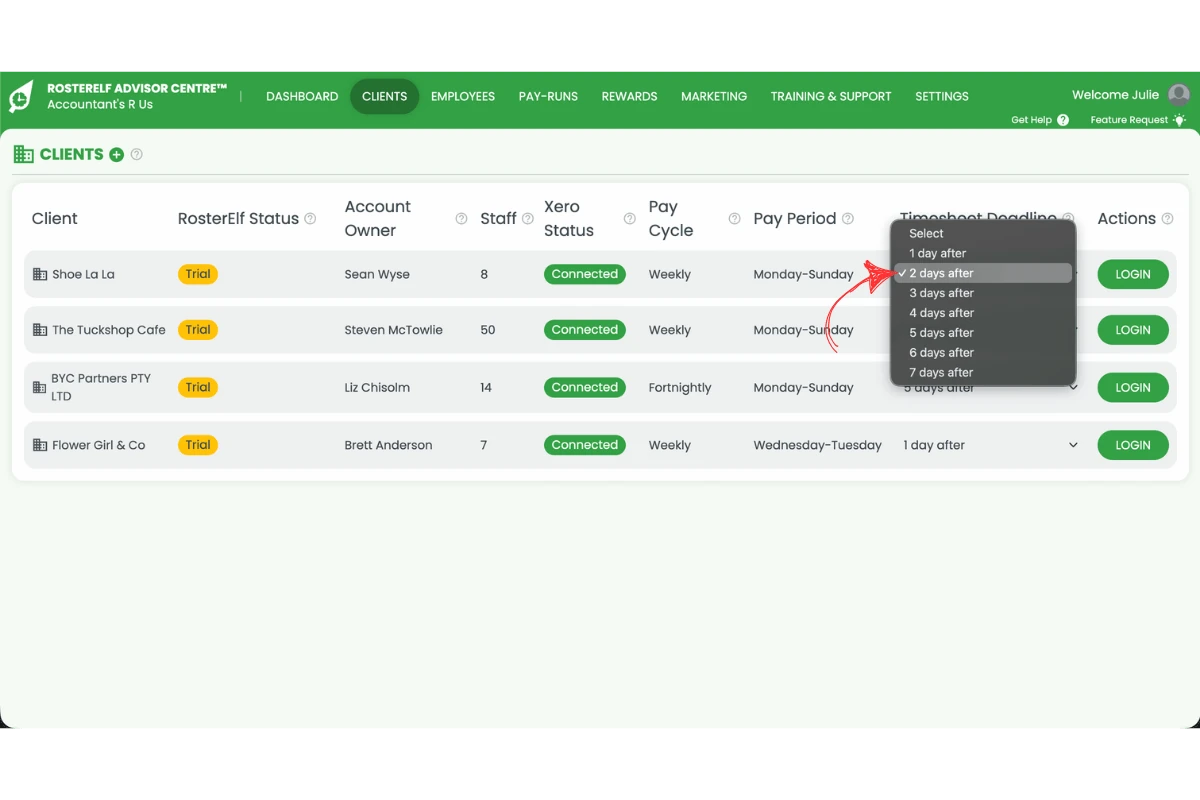
Task: Click the Get Help question mark icon
Action: [1063, 120]
